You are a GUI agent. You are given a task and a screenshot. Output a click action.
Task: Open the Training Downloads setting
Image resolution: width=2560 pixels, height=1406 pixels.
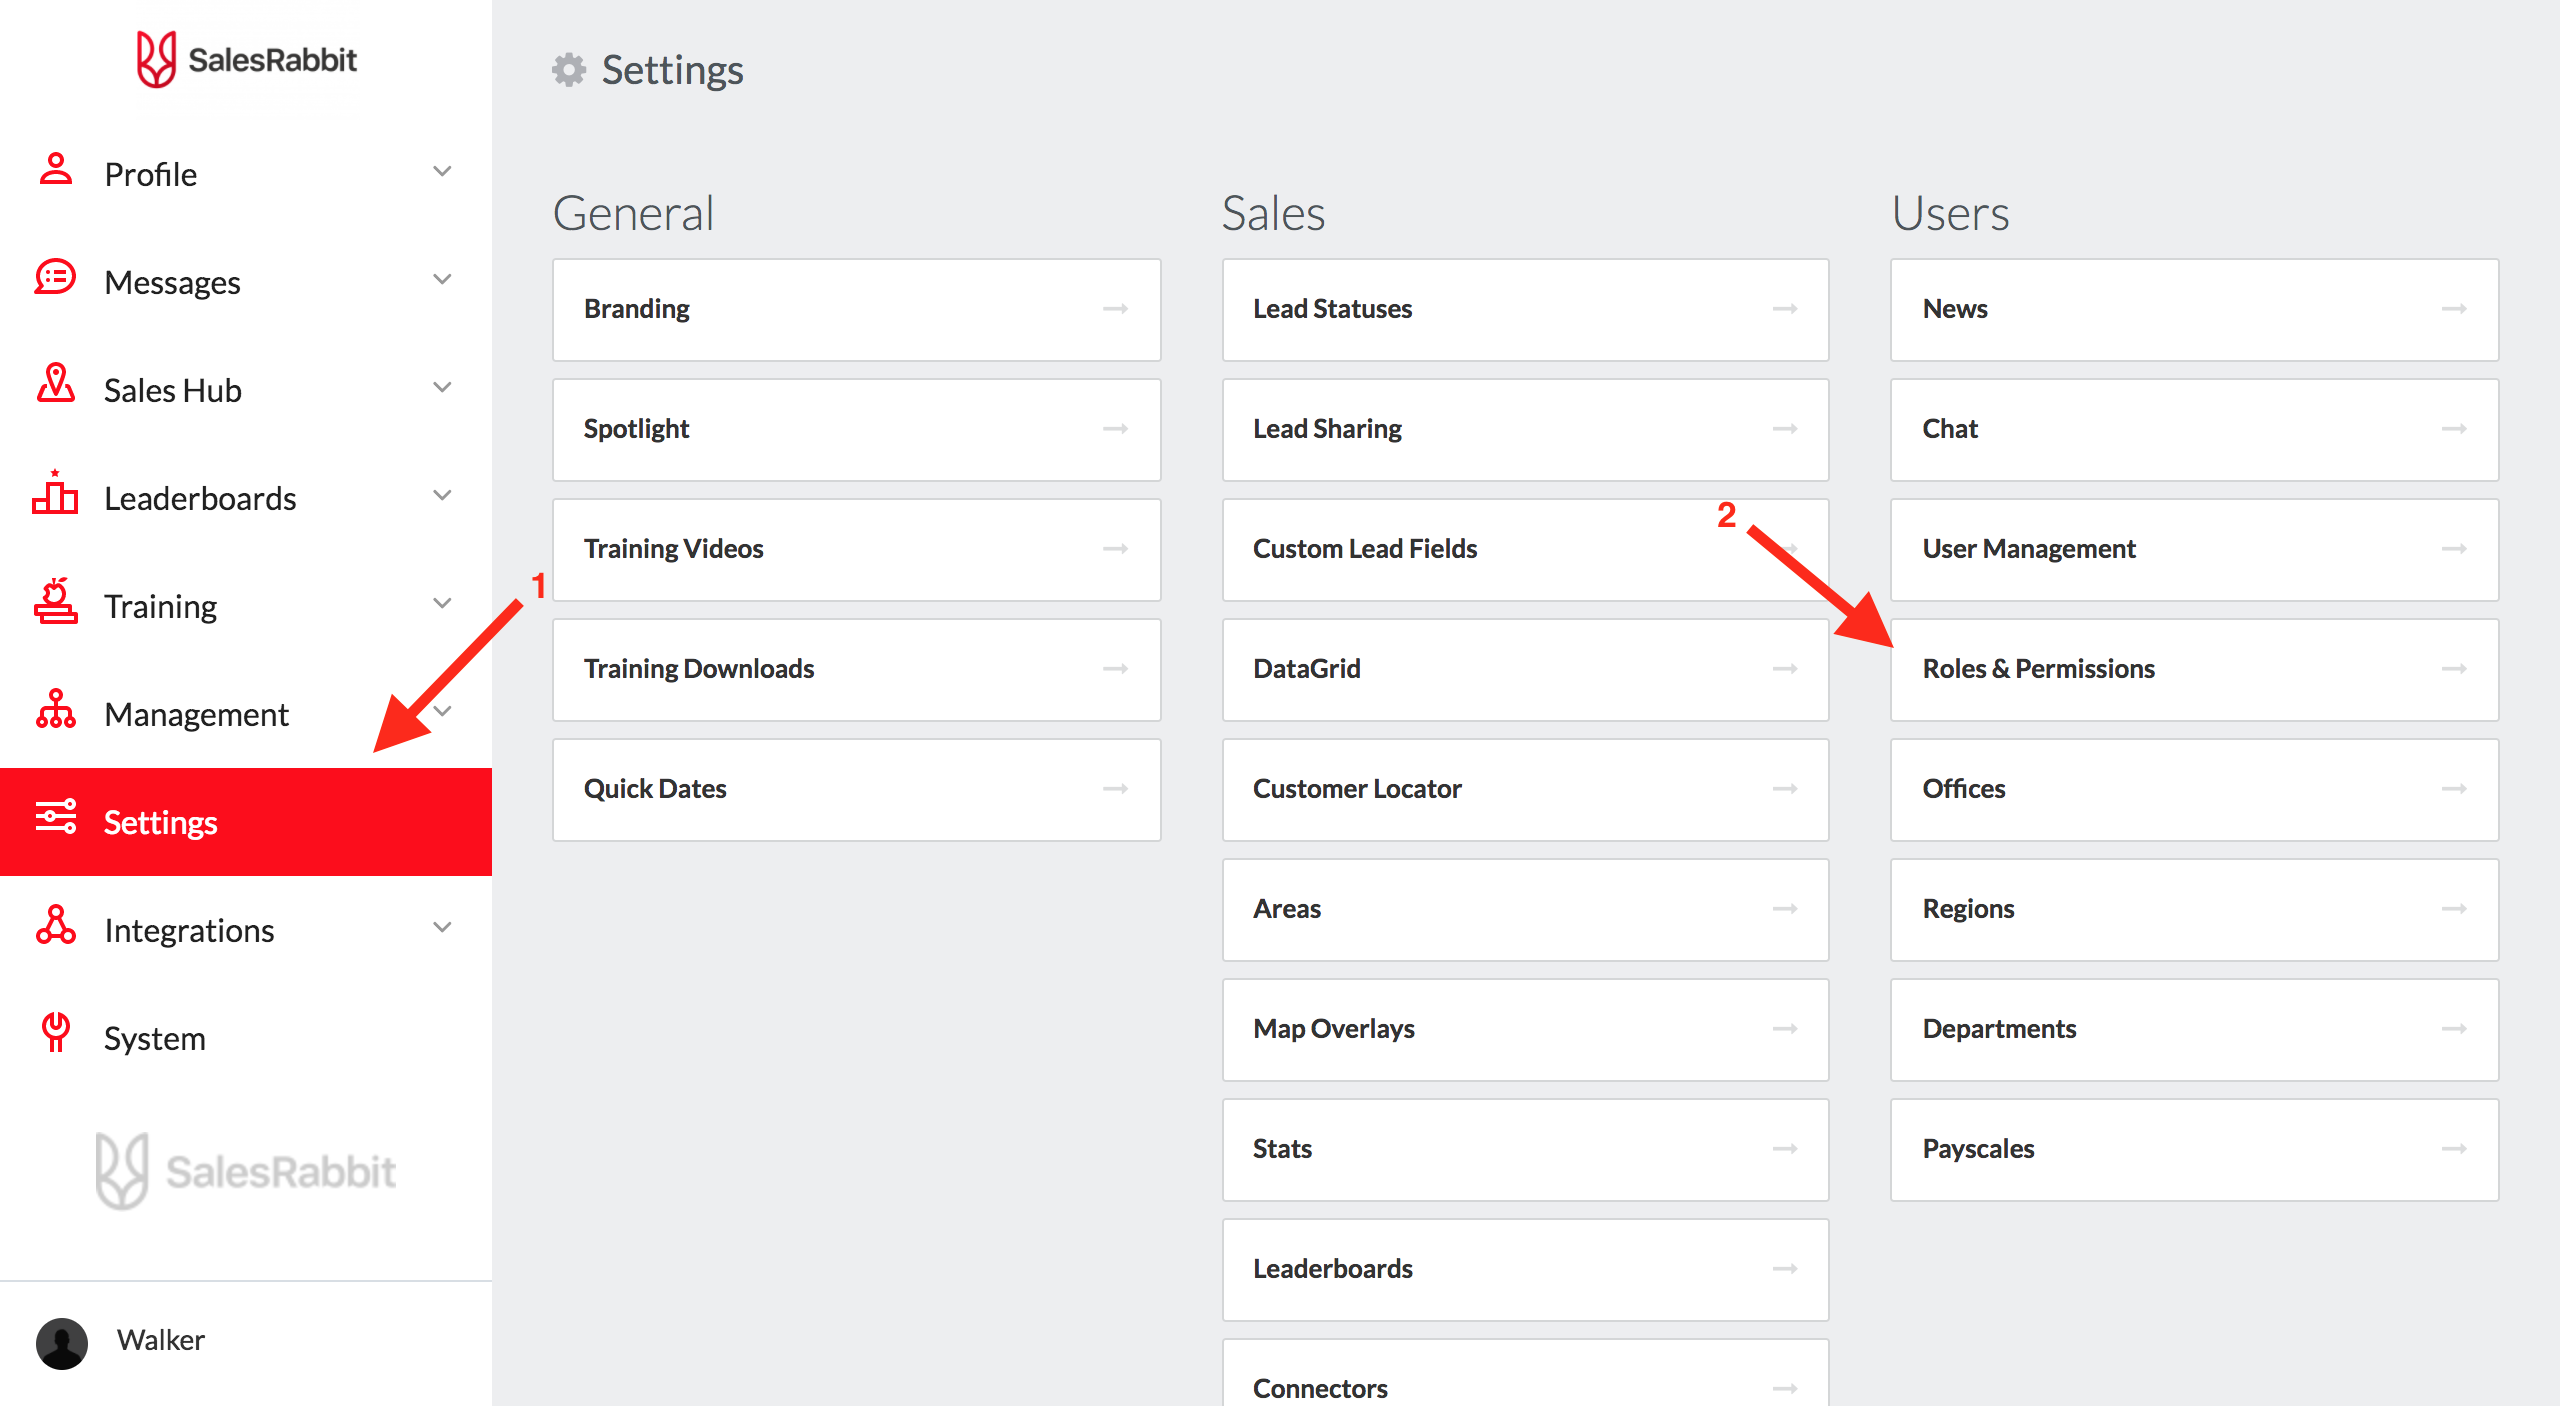pyautogui.click(x=856, y=669)
